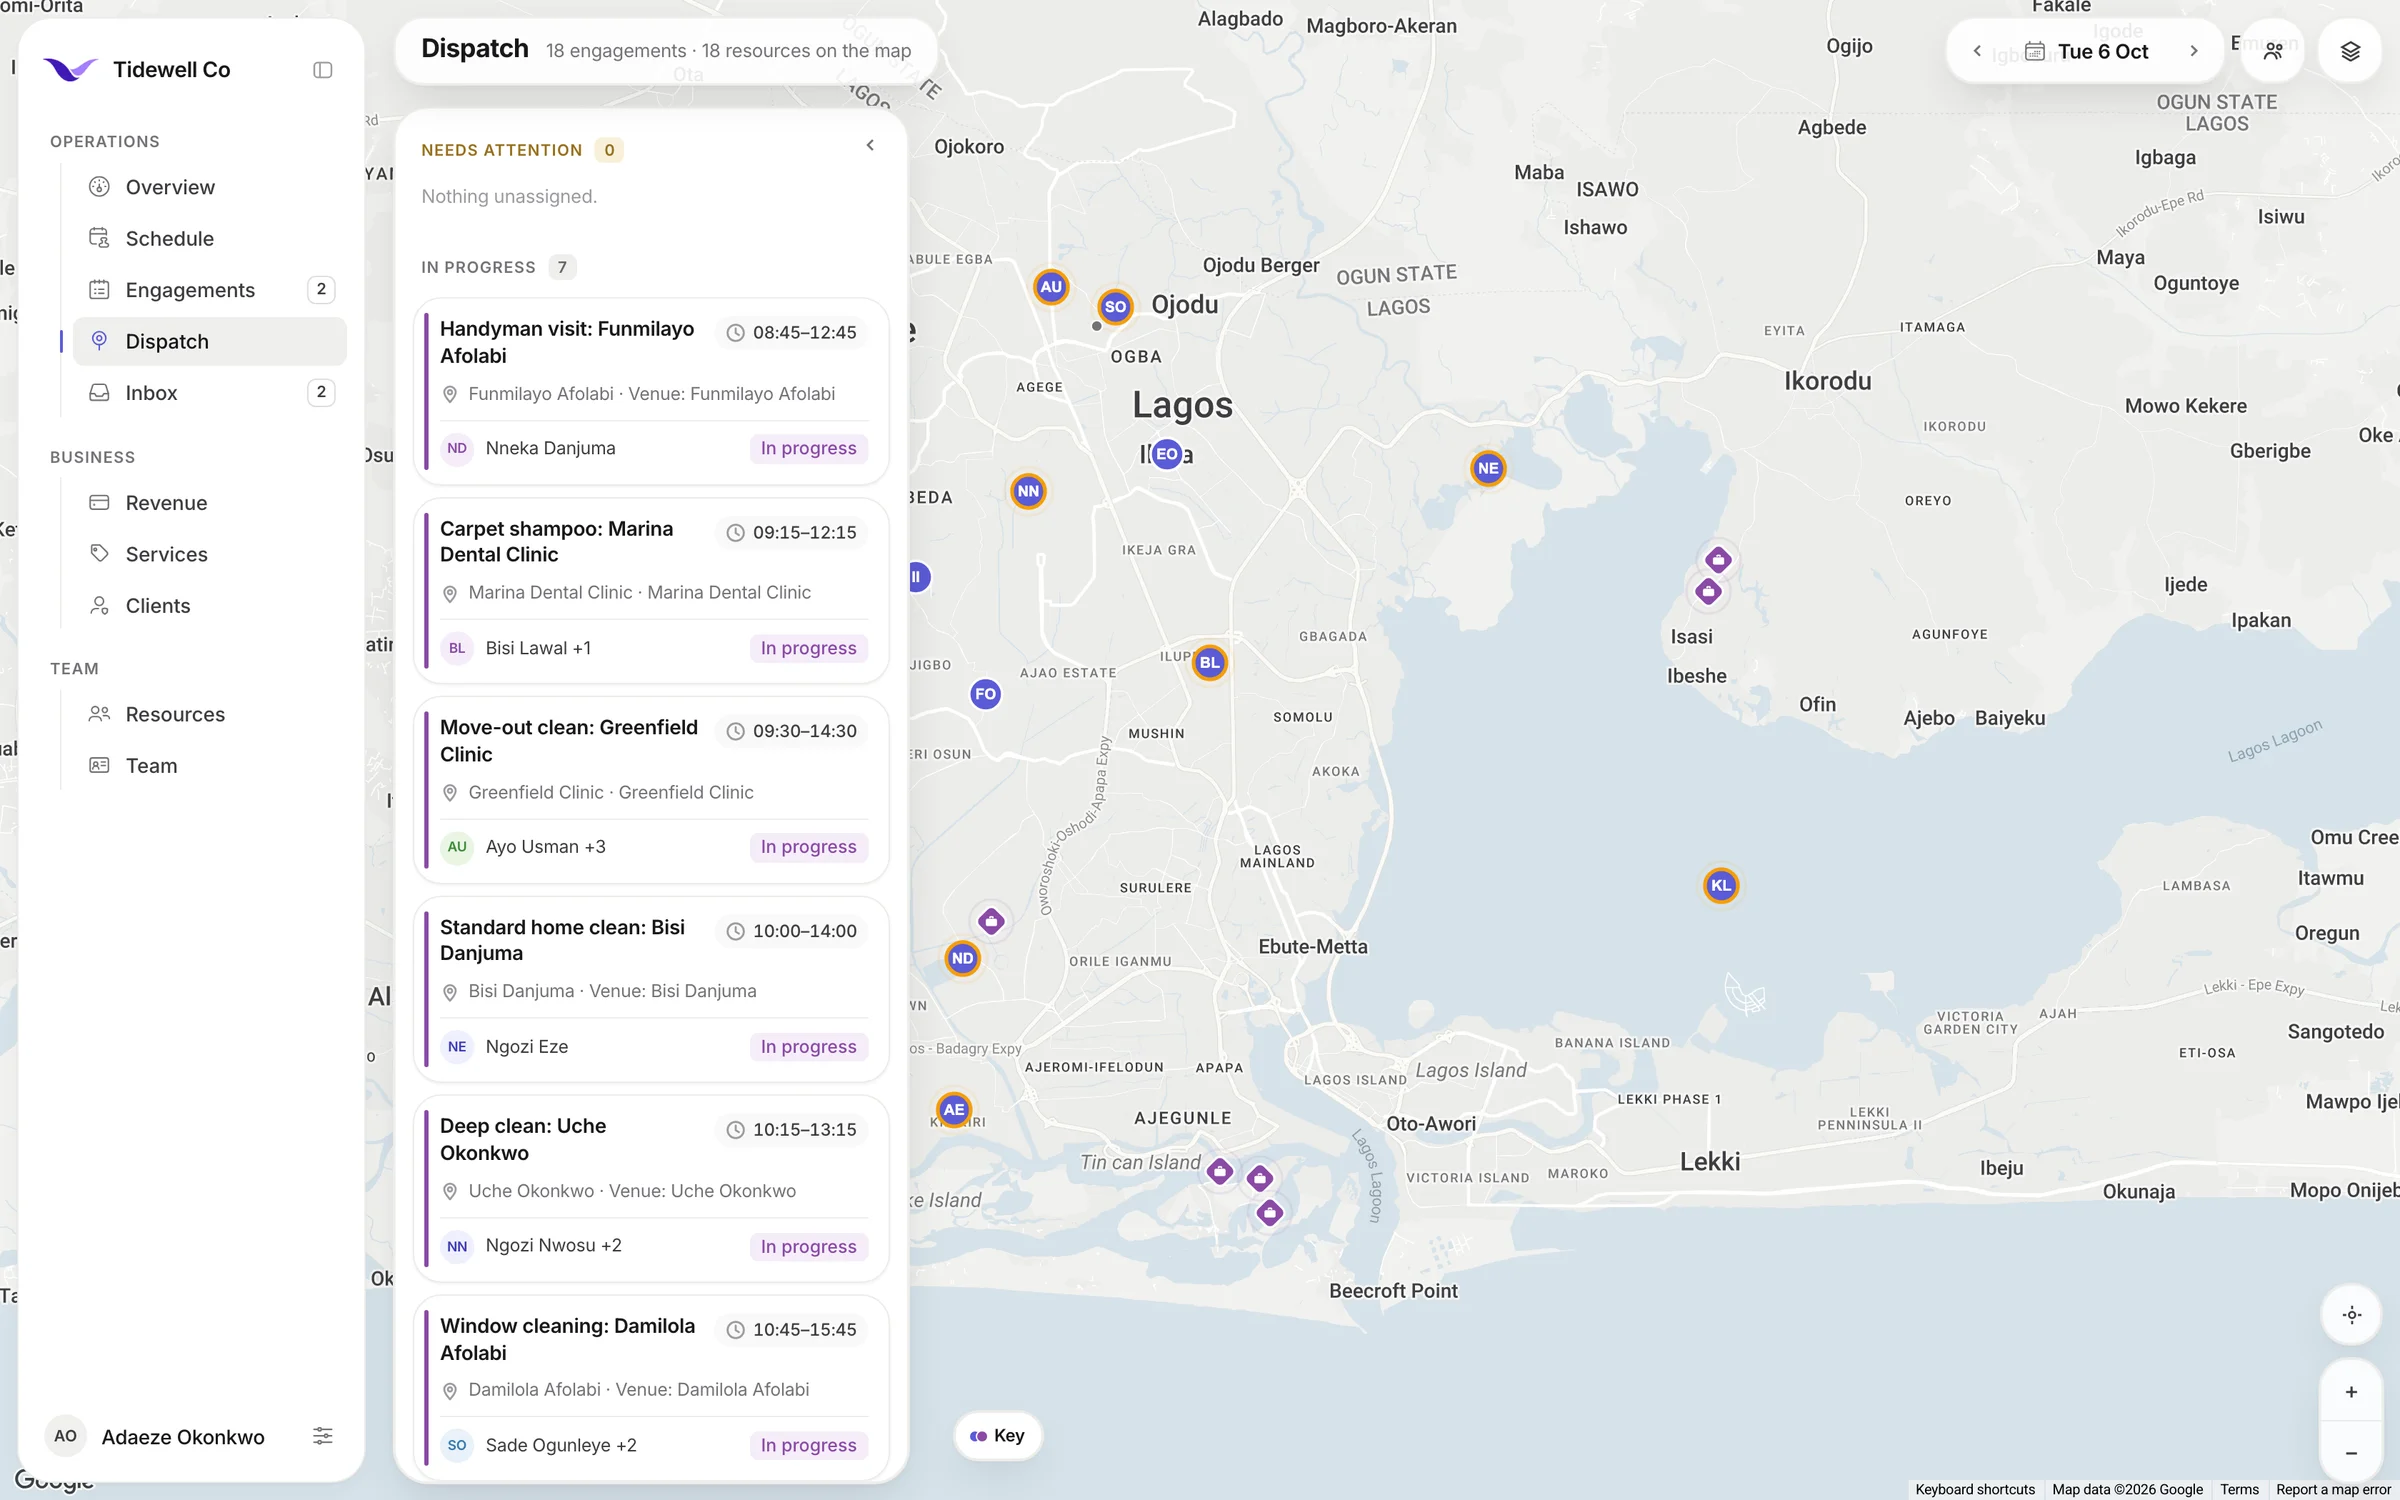2400x1500 pixels.
Task: Open Keyboard shortcuts link
Action: [x=1974, y=1489]
